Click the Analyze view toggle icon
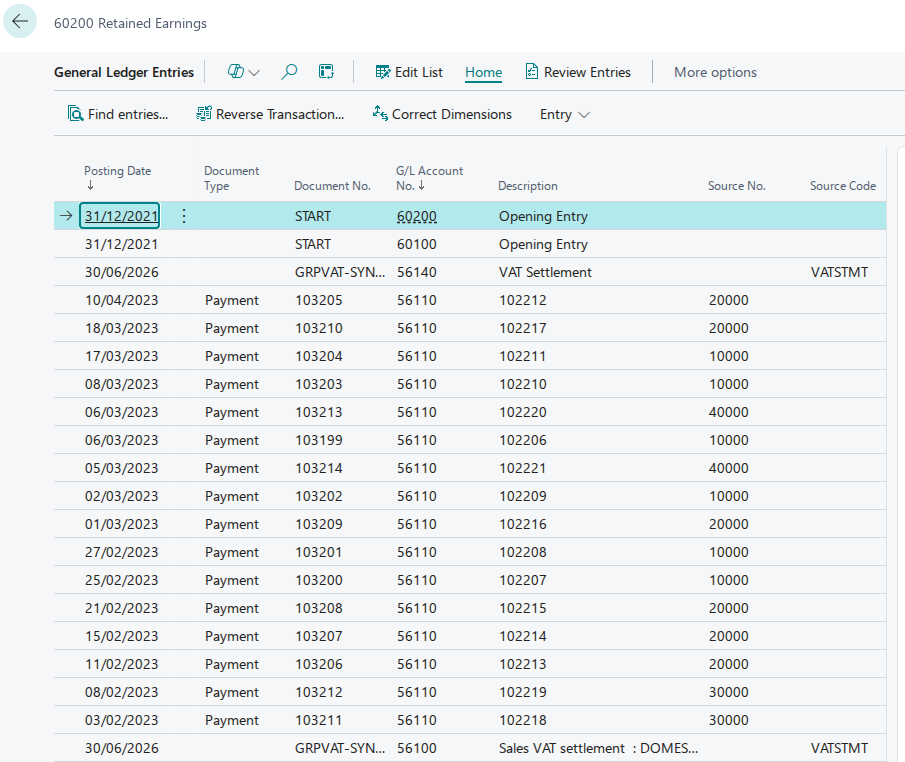 pos(326,72)
